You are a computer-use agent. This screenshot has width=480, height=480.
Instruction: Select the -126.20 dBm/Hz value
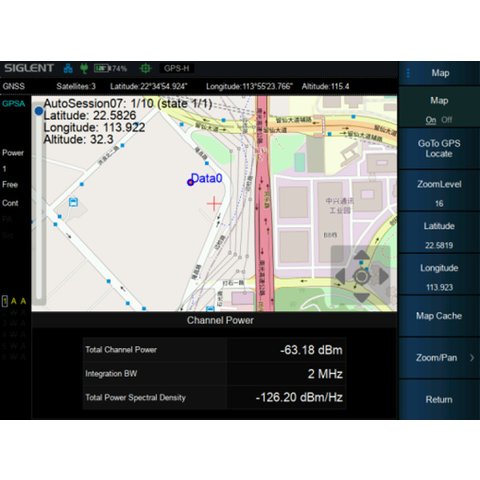pyautogui.click(x=299, y=397)
